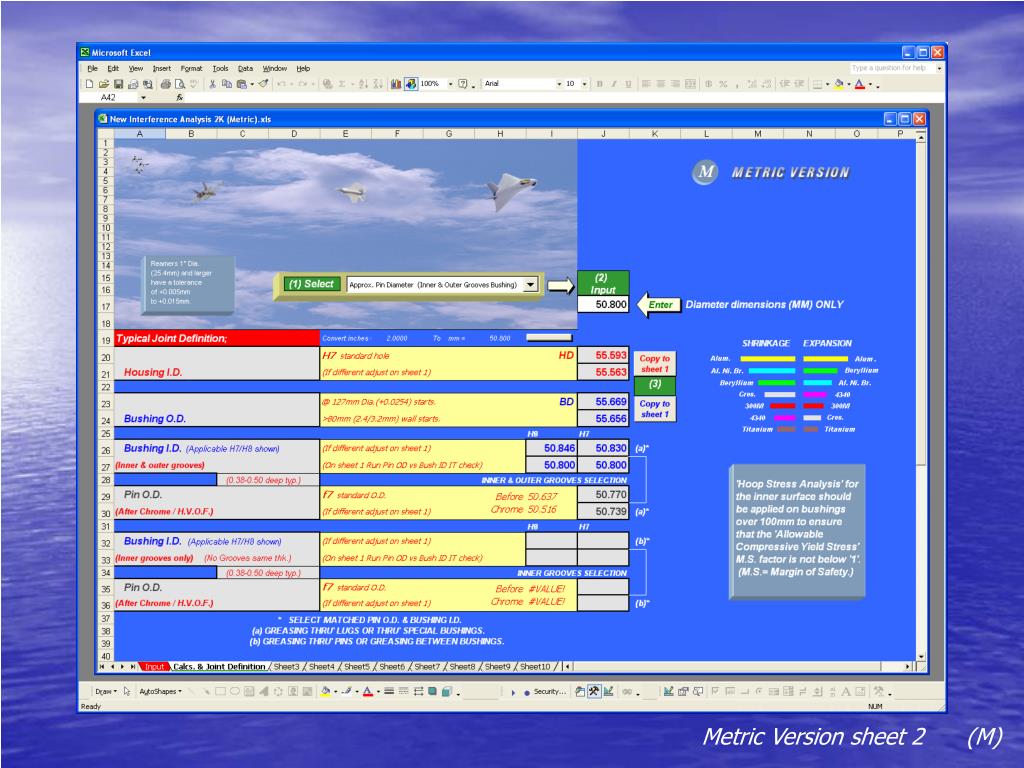Click the Print icon in the toolbar
Viewport: 1024px width, 768px height.
coord(165,84)
